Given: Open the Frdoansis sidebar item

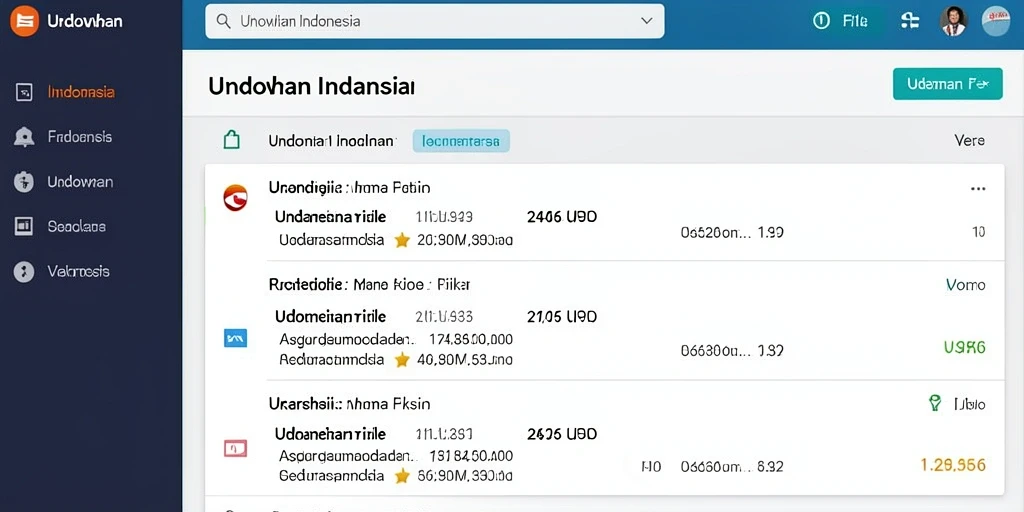Looking at the screenshot, I should [x=80, y=136].
